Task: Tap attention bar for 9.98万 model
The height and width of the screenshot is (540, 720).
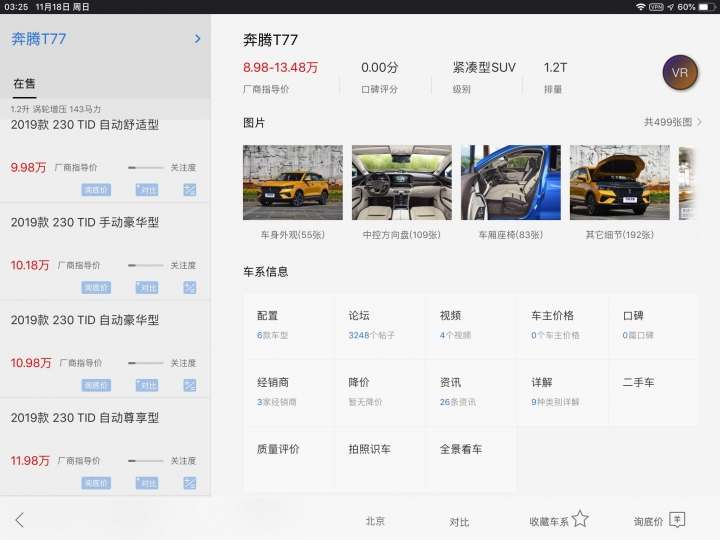Action: click(x=146, y=168)
